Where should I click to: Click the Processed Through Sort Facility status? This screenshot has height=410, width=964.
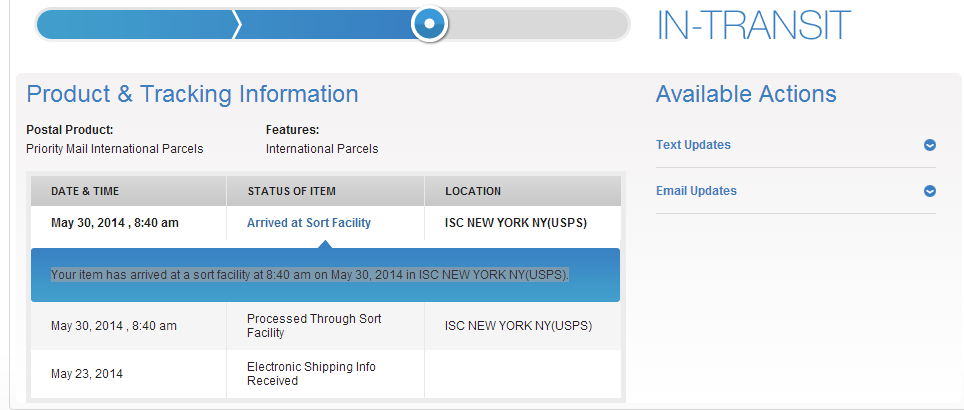click(314, 325)
